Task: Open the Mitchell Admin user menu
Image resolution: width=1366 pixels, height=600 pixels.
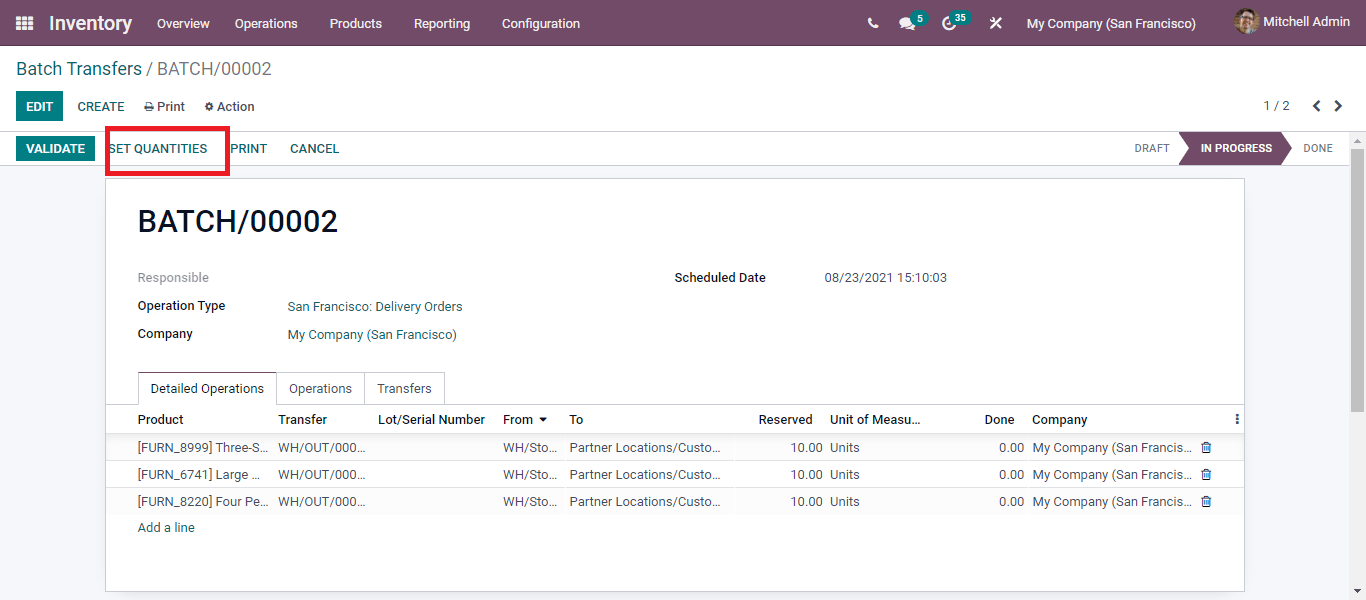Action: coord(1292,22)
